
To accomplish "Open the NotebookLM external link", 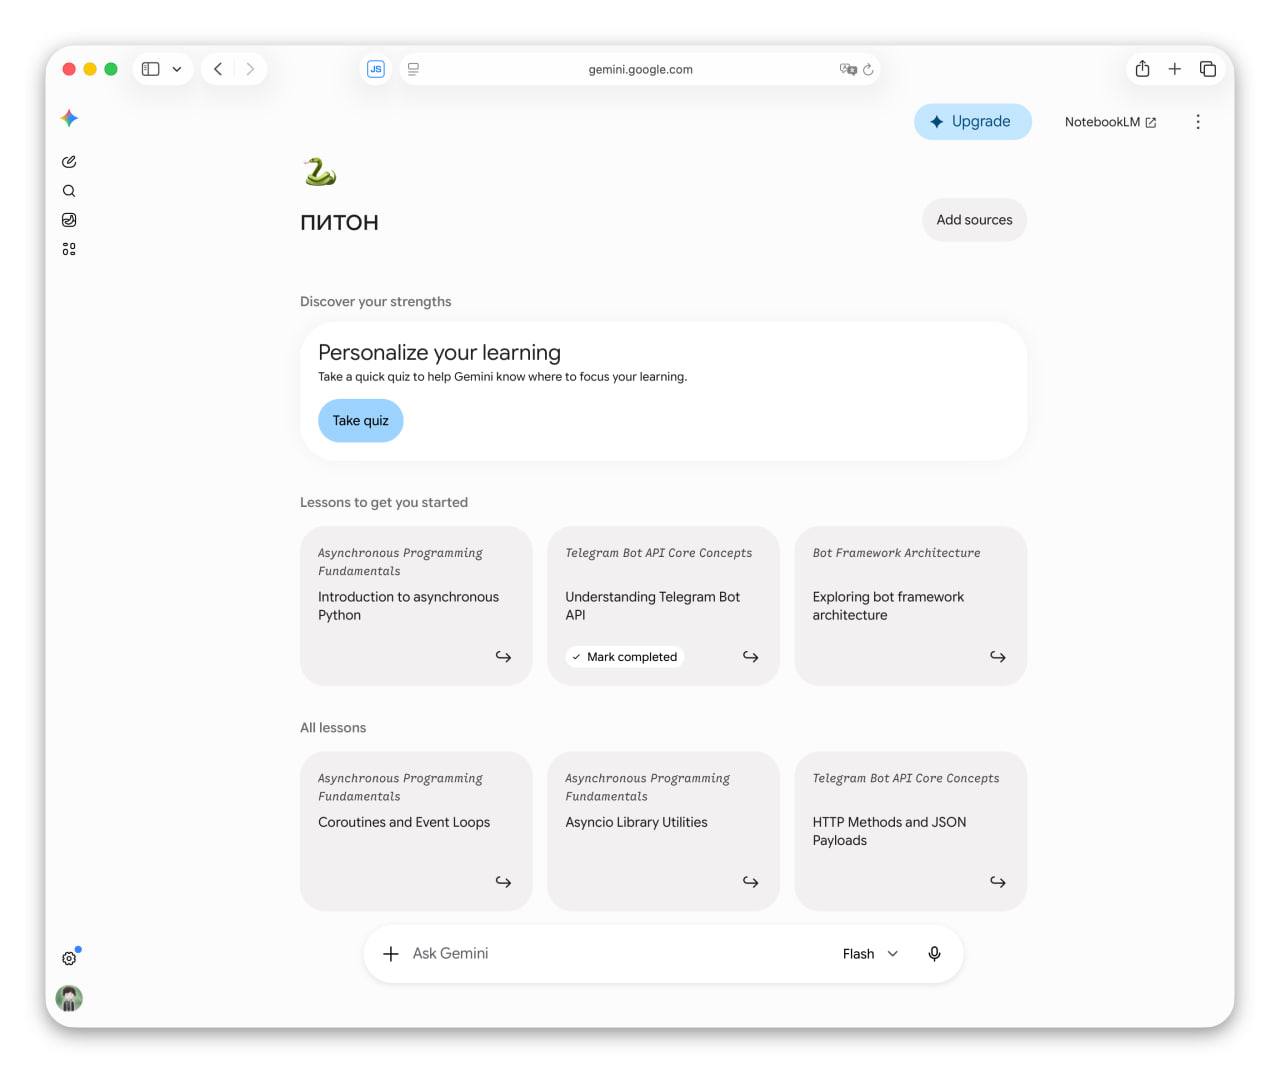I will (x=1110, y=122).
